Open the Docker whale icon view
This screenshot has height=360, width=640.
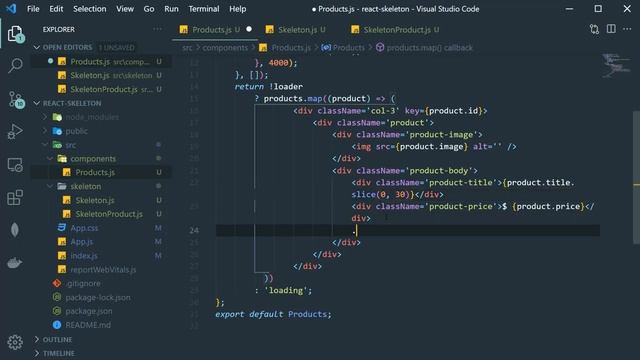pyautogui.click(x=15, y=263)
